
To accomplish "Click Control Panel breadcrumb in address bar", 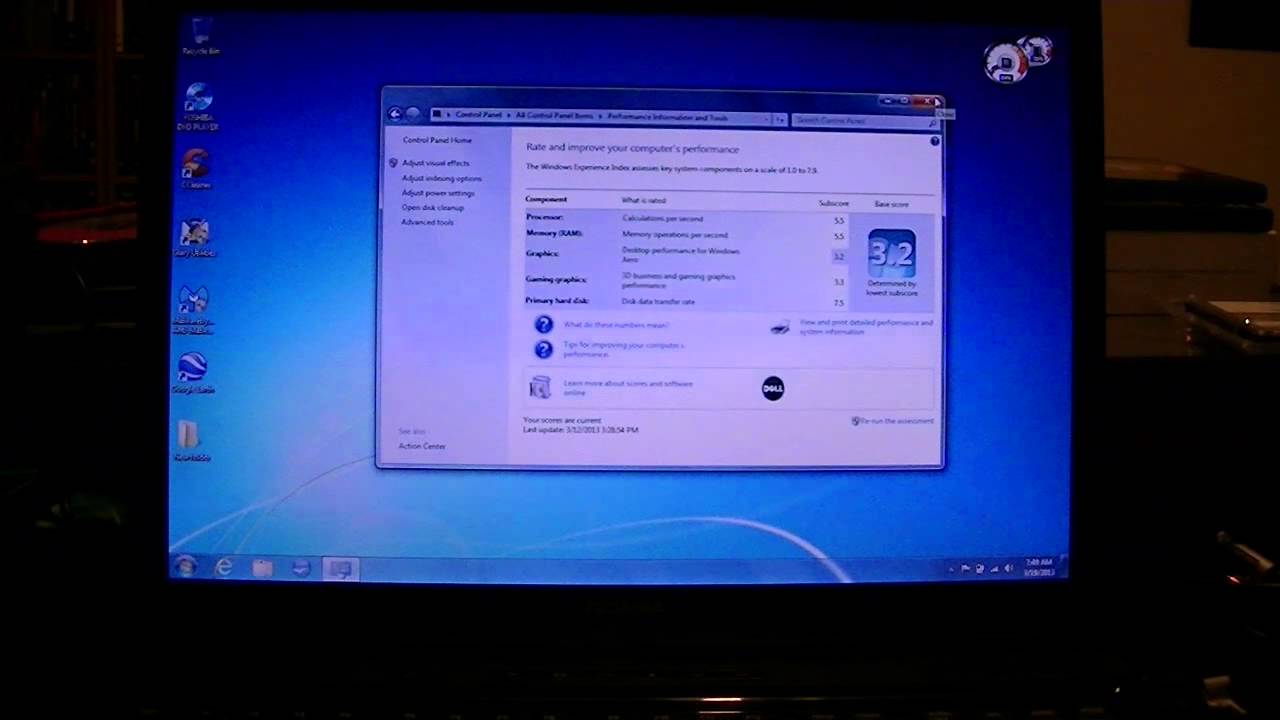I will coord(478,115).
